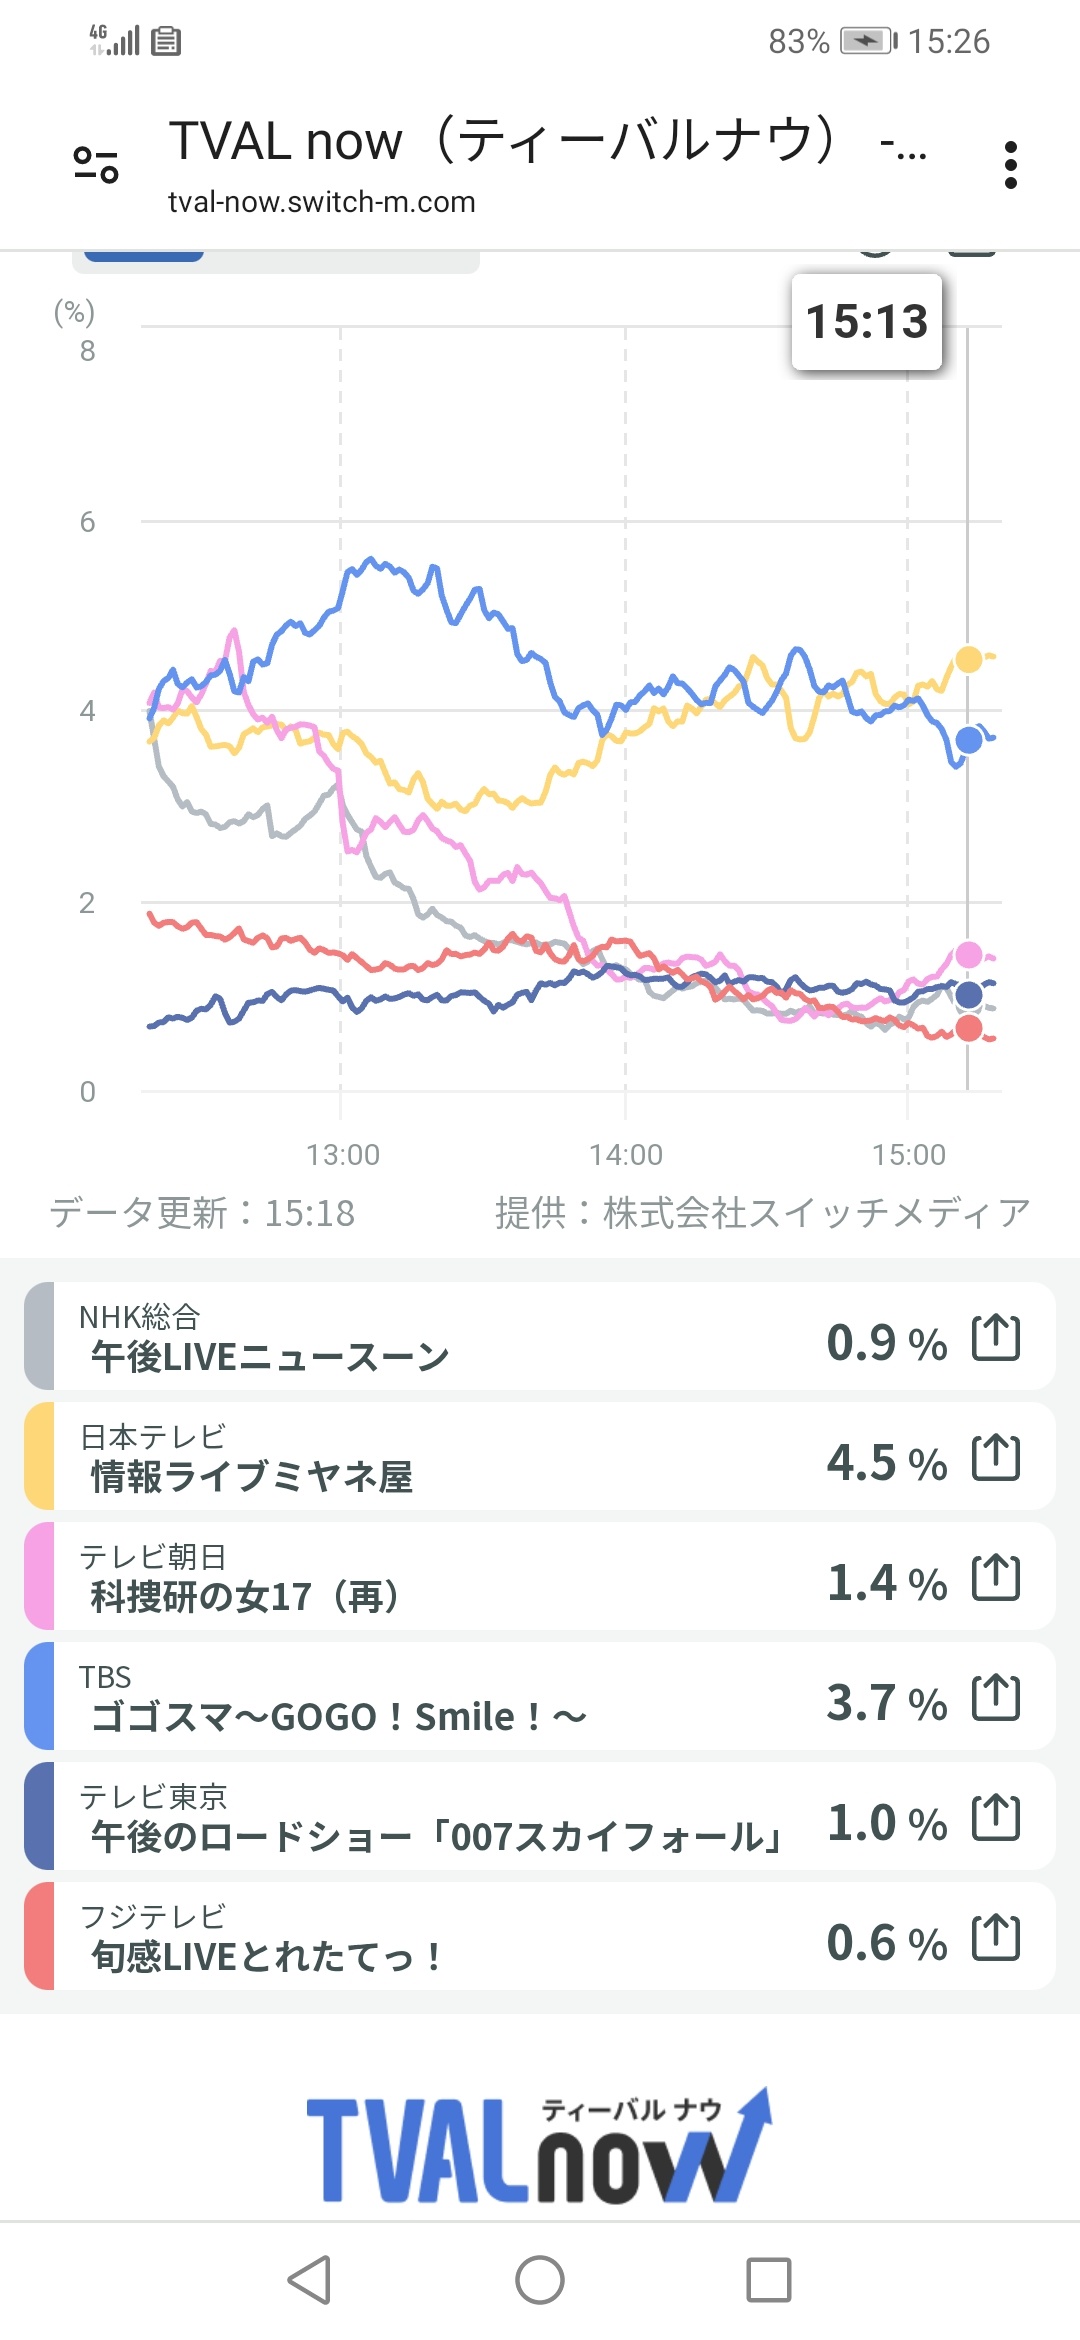Image resolution: width=1080 pixels, height=2340 pixels.
Task: Click the TVAL now footer logo
Action: tap(538, 2146)
